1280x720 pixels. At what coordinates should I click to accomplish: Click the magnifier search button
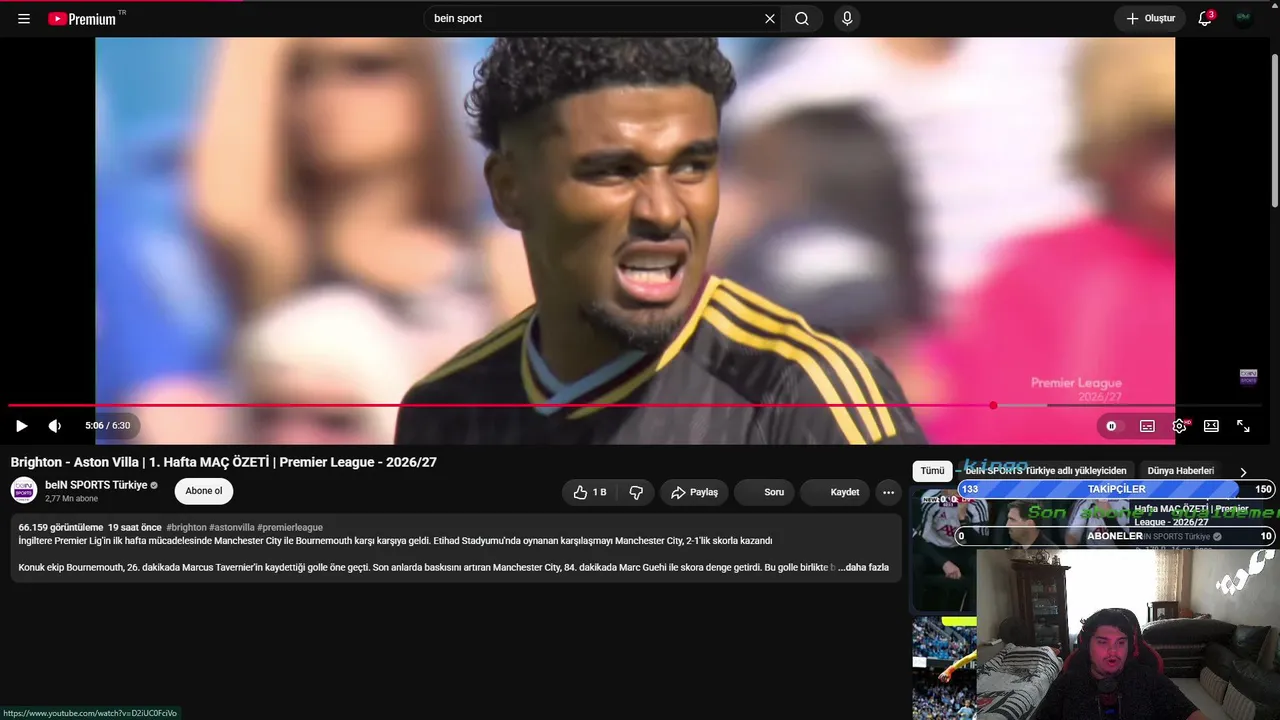tap(802, 19)
